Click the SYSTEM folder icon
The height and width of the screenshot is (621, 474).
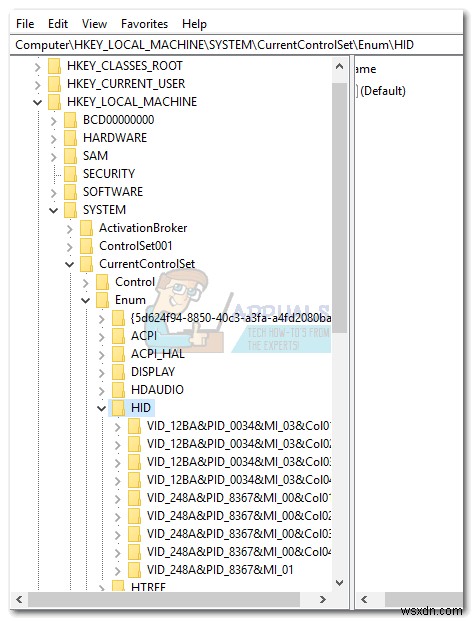70,210
